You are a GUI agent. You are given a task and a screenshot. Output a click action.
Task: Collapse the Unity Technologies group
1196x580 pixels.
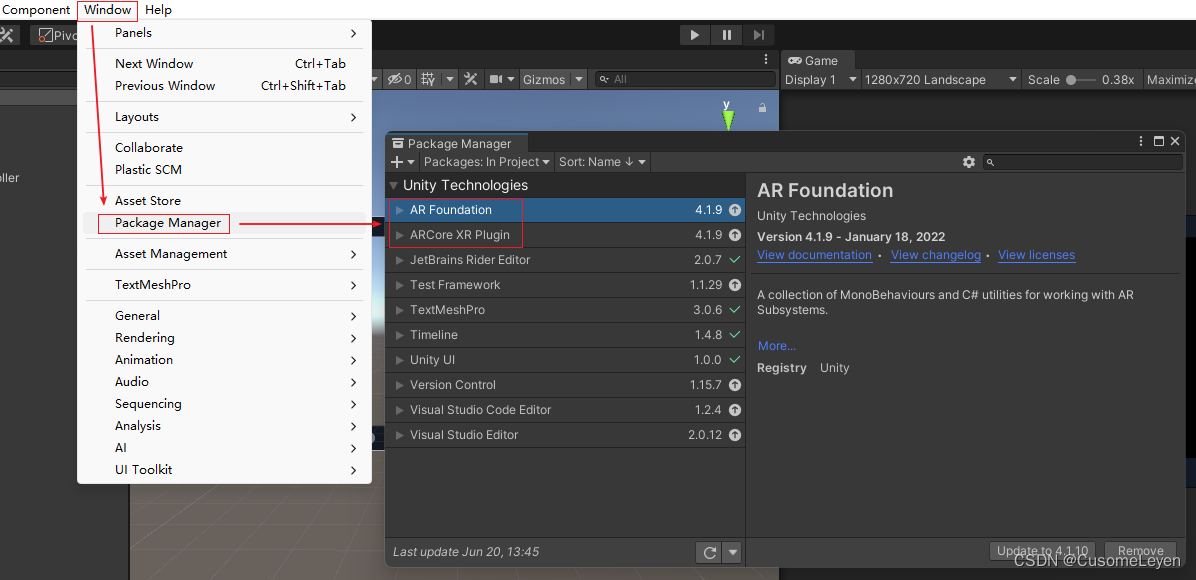394,185
